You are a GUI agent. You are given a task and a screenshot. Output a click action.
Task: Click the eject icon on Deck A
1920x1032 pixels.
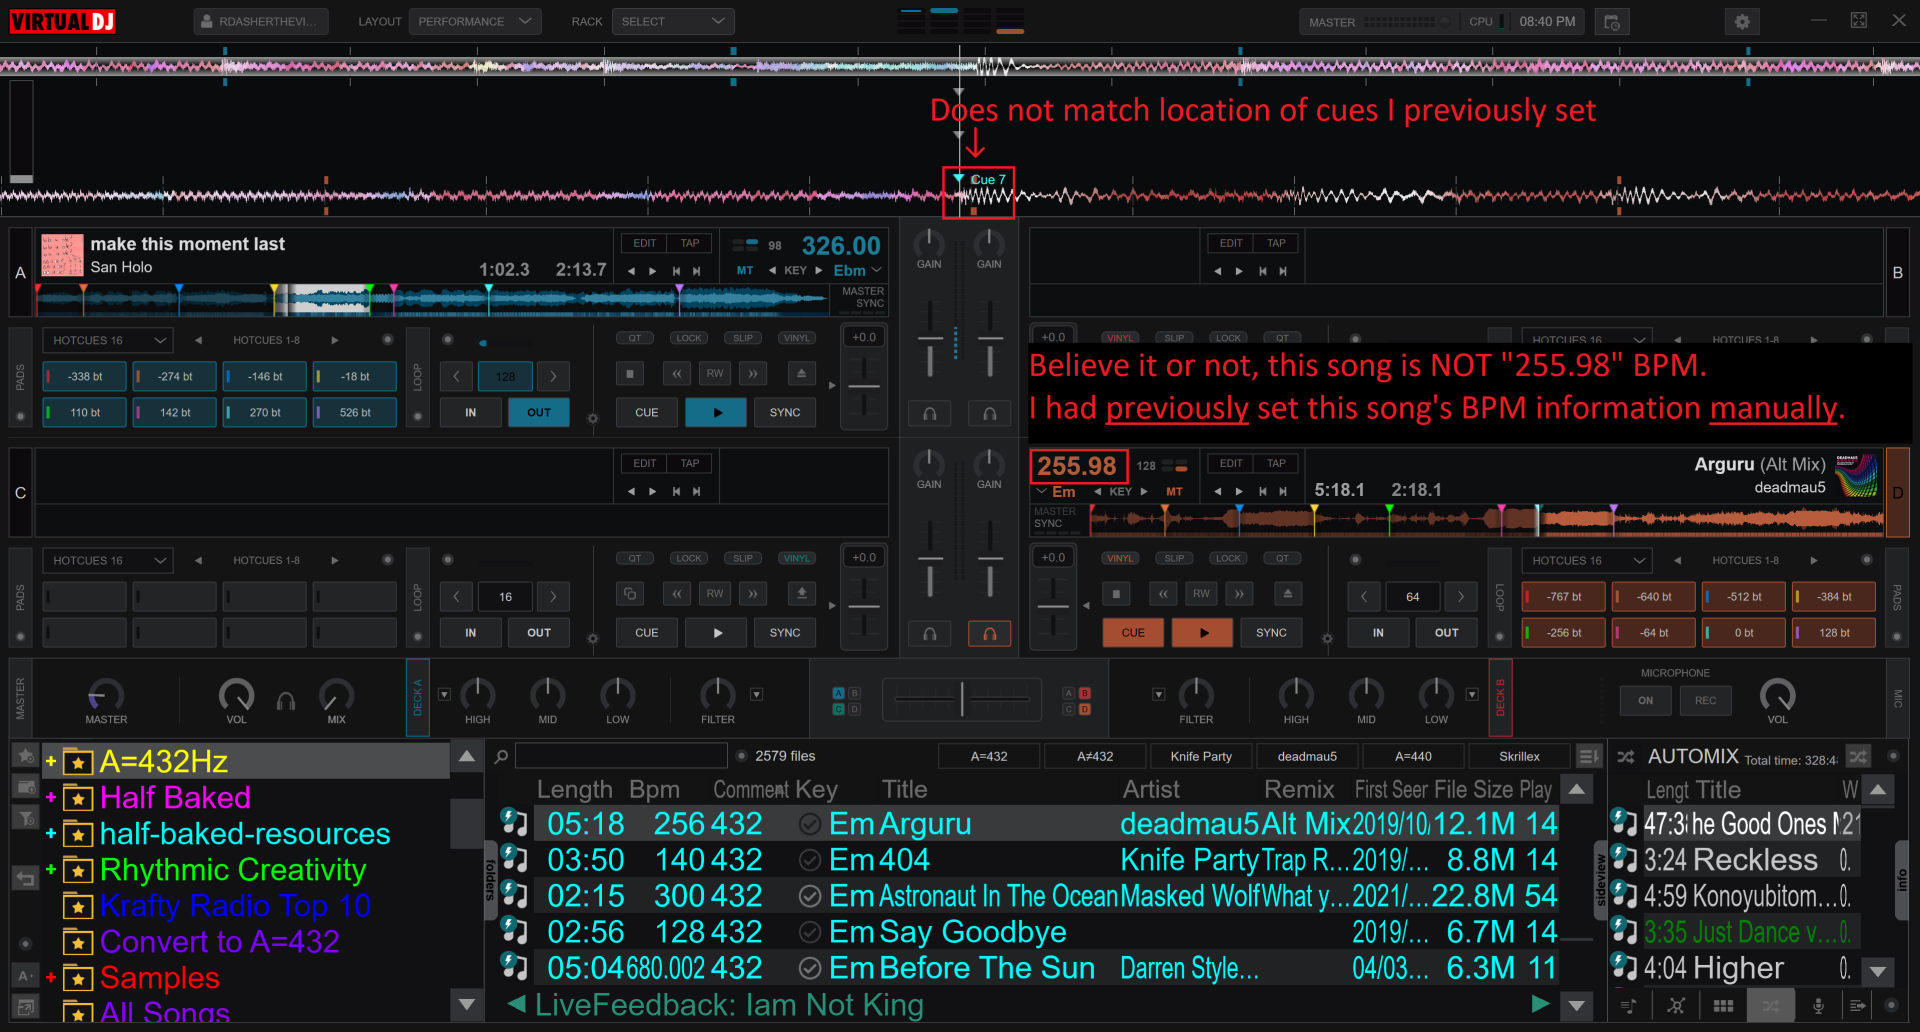pos(801,374)
